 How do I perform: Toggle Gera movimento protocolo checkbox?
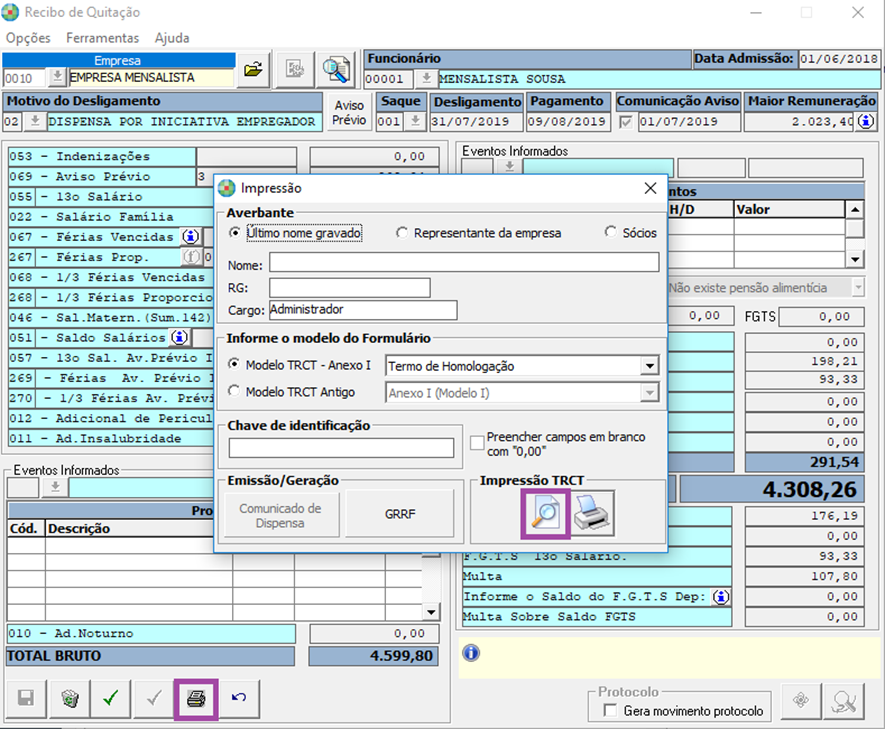tap(610, 710)
